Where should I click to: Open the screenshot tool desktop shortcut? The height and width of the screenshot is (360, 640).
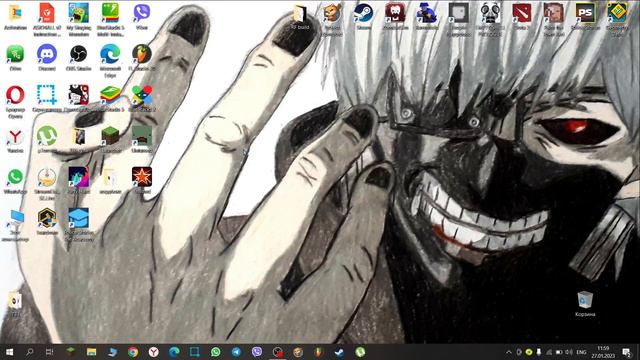pyautogui.click(x=47, y=95)
